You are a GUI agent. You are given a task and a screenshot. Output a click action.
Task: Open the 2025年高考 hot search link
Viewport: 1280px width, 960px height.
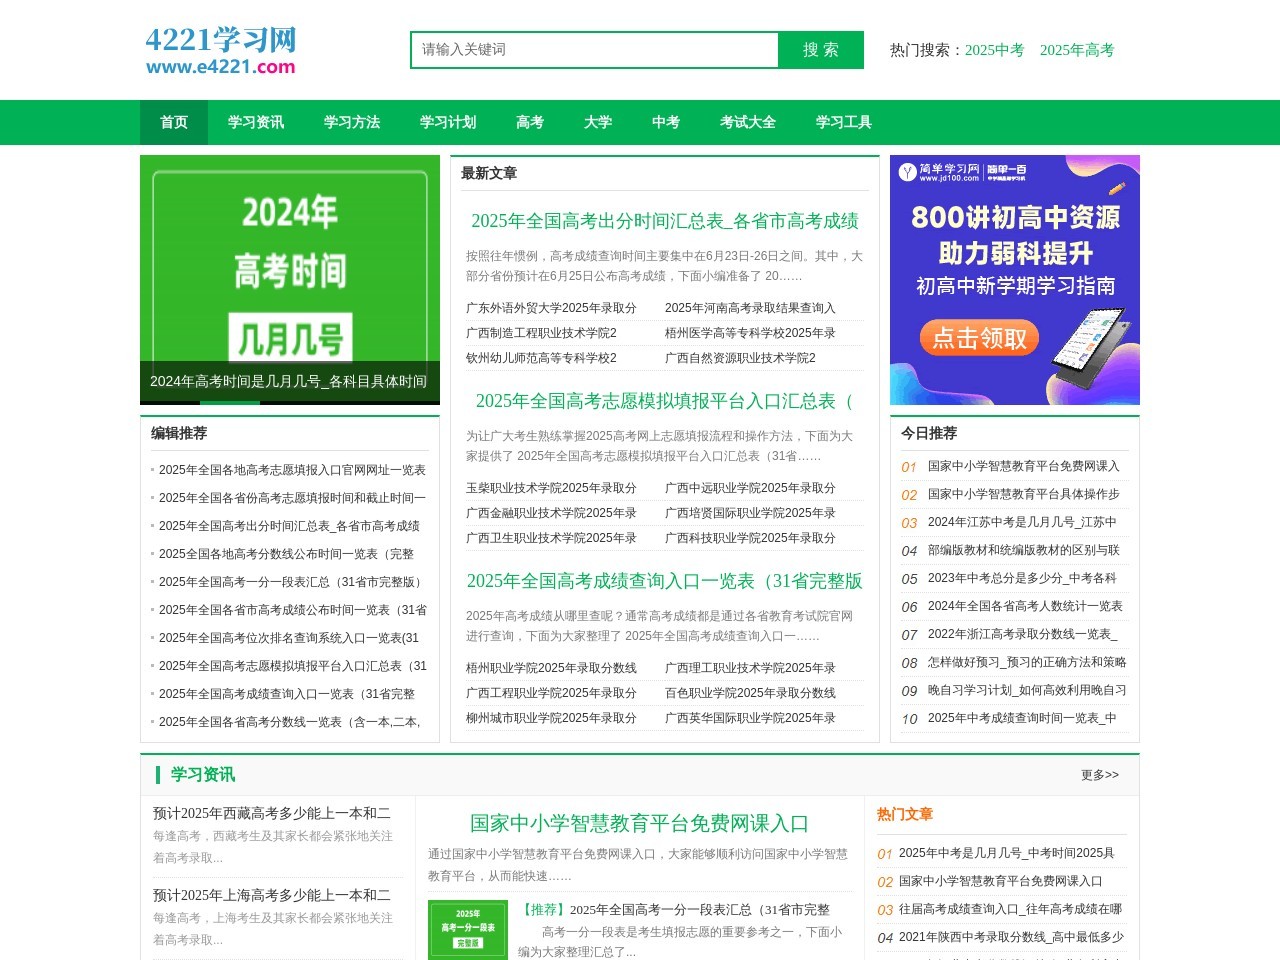coord(1078,50)
